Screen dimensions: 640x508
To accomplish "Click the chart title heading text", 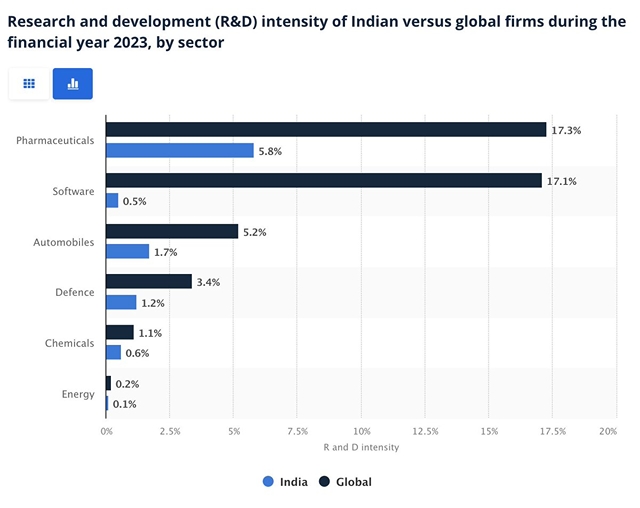I will (317, 32).
